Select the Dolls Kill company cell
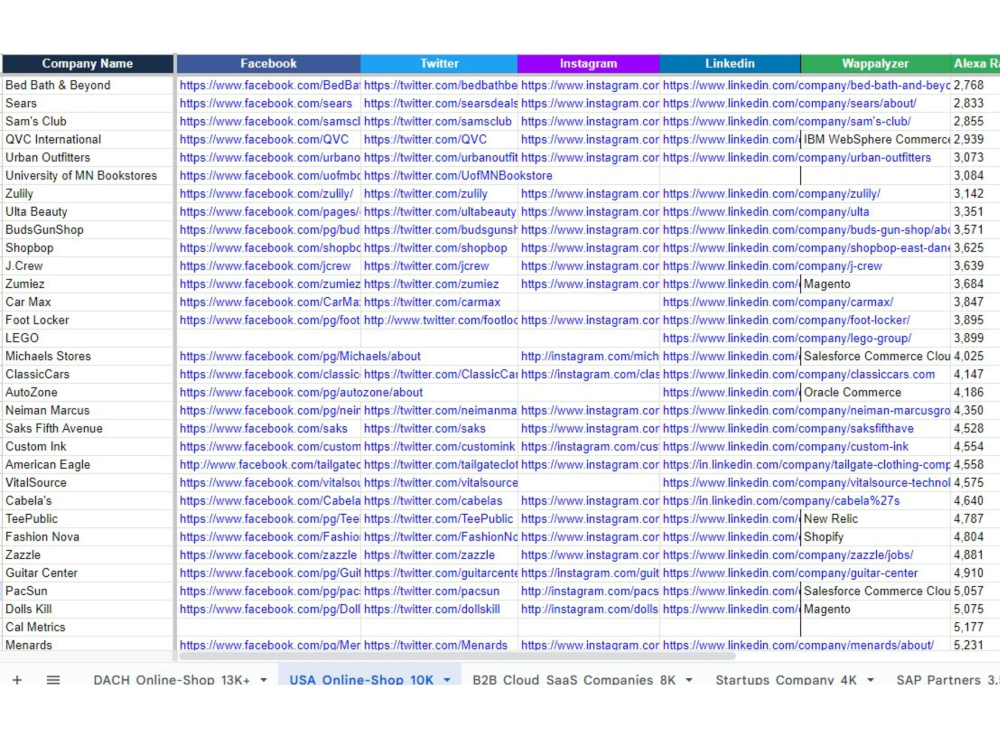Viewport: 1000px width, 750px height. pyautogui.click(x=87, y=609)
